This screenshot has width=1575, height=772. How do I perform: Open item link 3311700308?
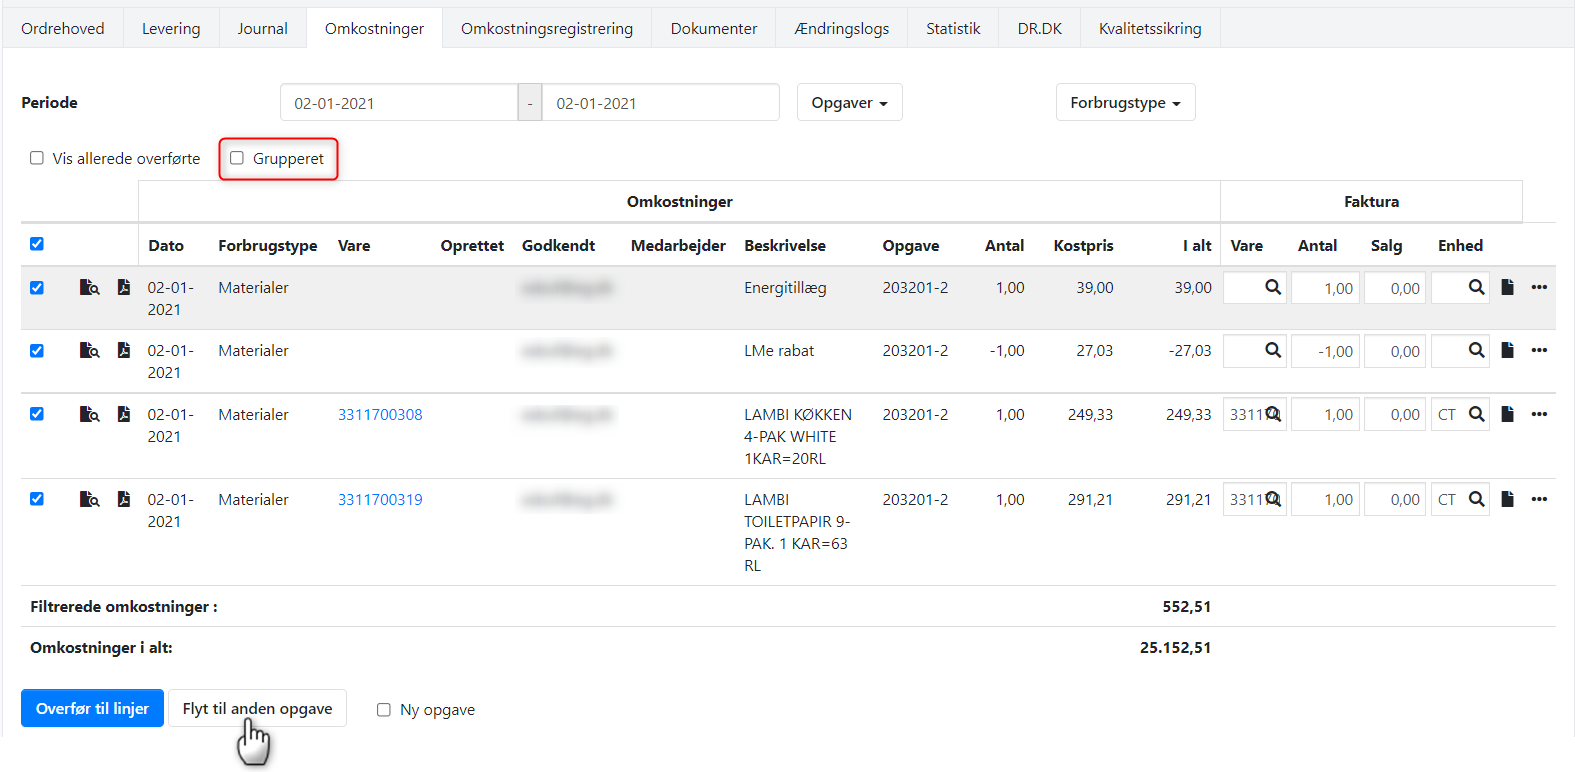point(380,415)
